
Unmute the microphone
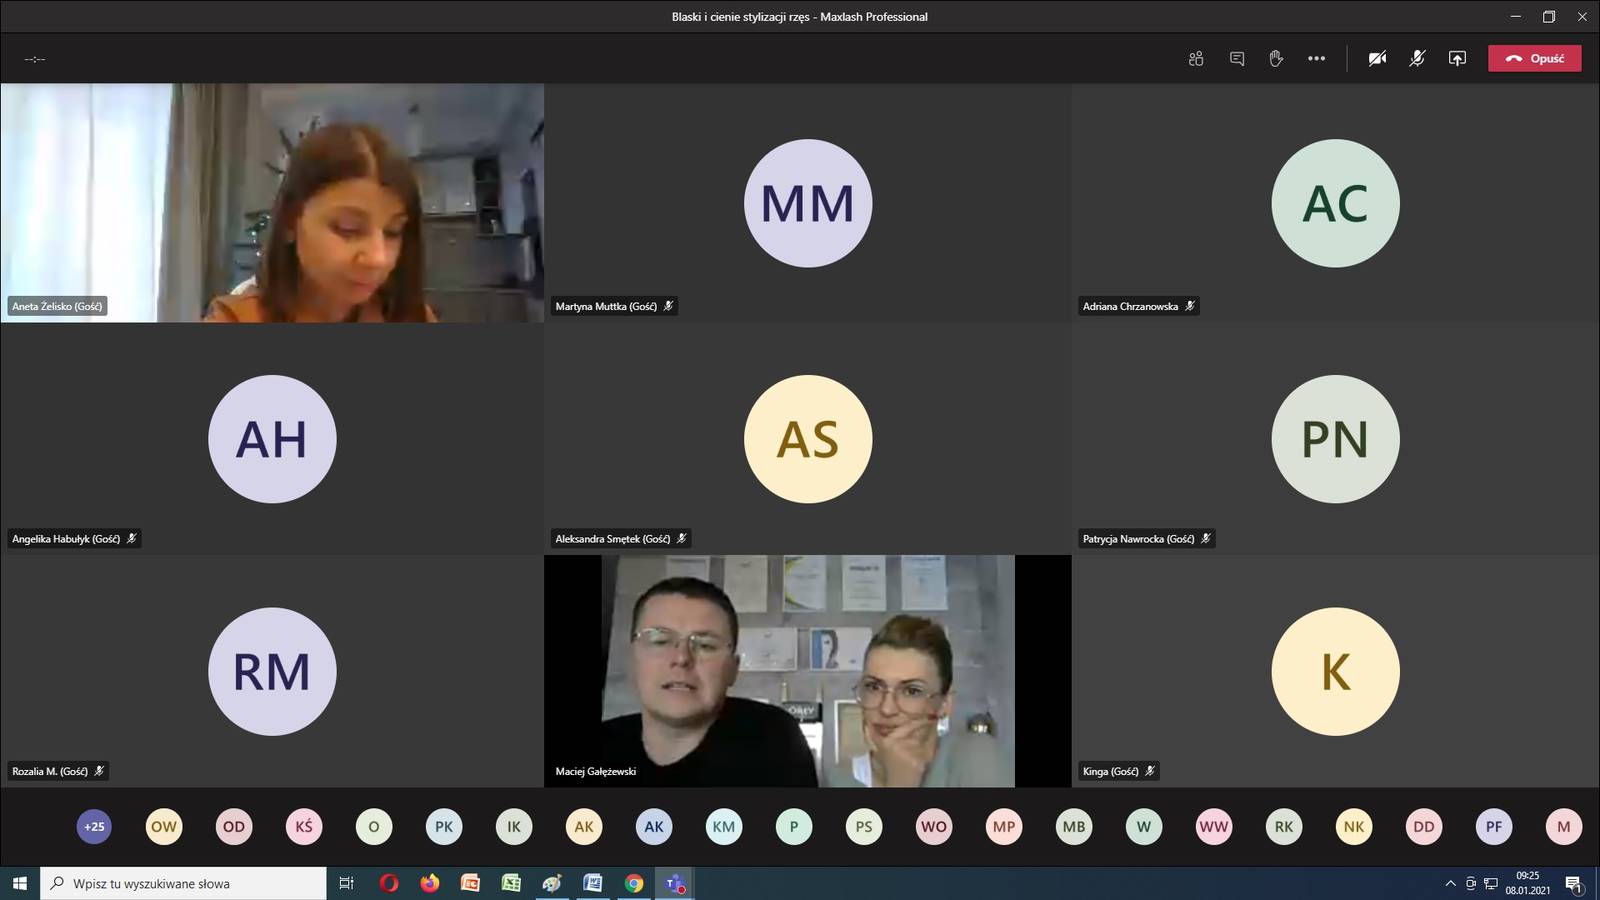click(1417, 59)
